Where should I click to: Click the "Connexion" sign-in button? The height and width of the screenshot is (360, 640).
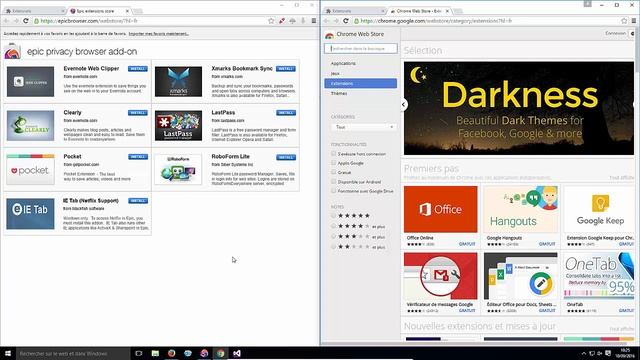pyautogui.click(x=616, y=33)
